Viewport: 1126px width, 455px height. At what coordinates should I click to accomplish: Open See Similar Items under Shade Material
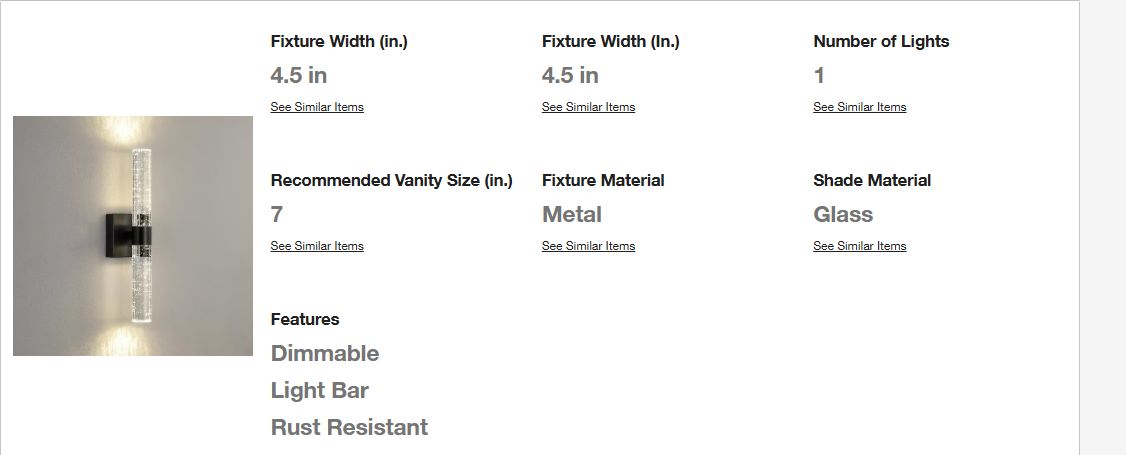pyautogui.click(x=860, y=246)
